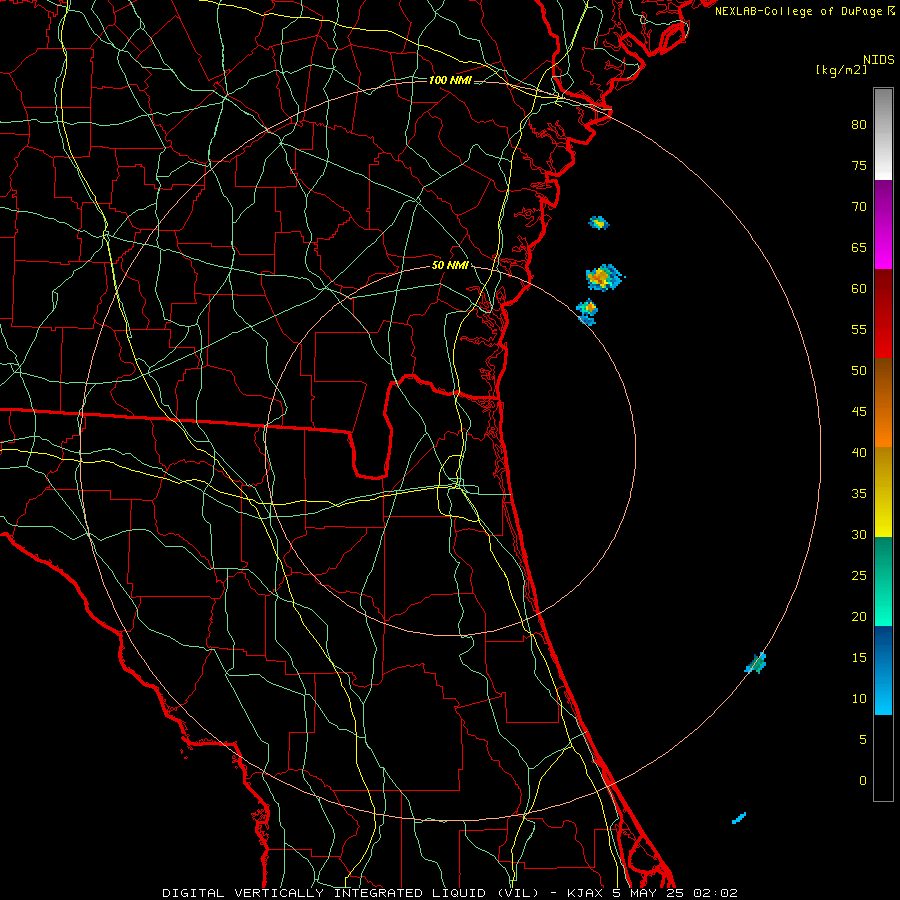The image size is (900, 900).
Task: Click the yellow segment of the color bar
Action: [883, 492]
